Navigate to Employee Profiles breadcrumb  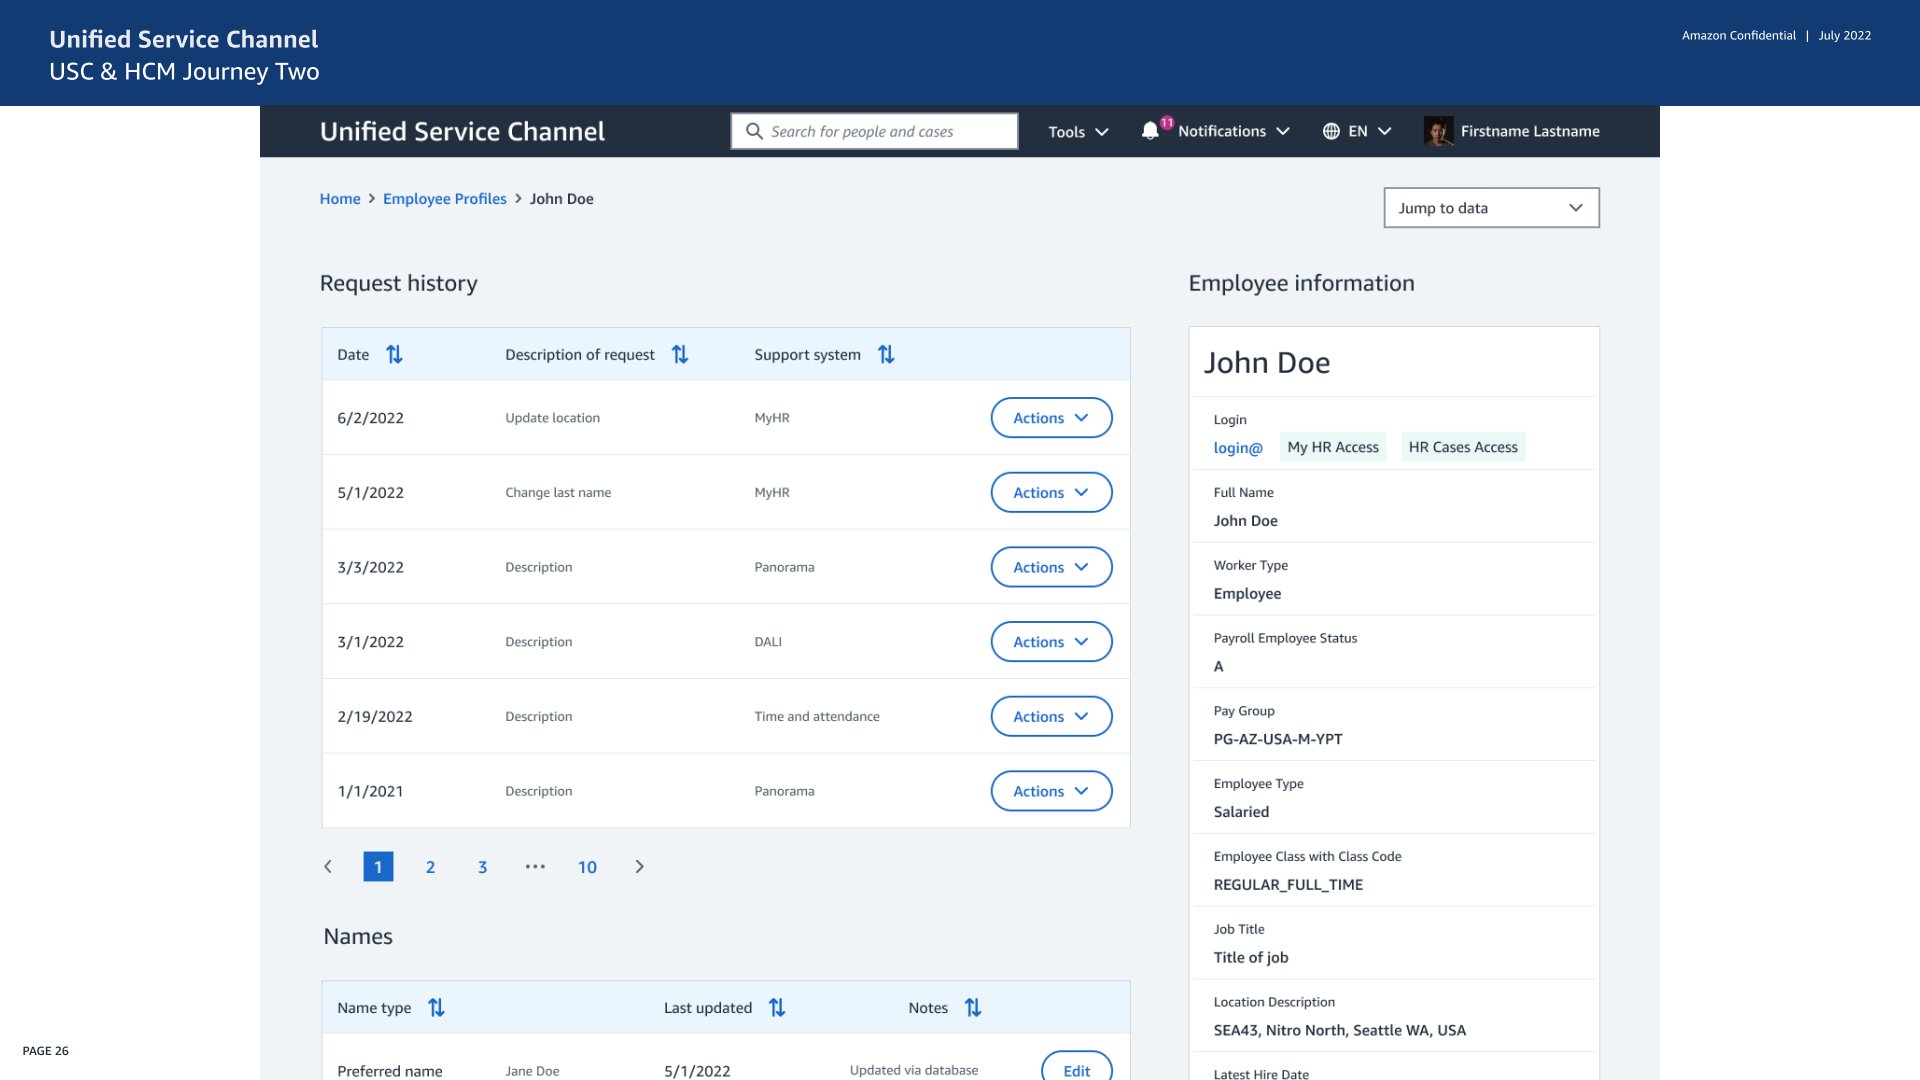pos(444,199)
